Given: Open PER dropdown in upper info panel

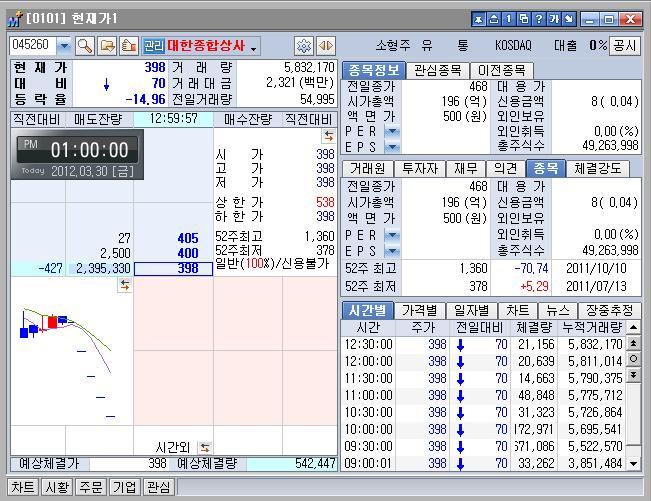Looking at the screenshot, I should tap(392, 132).
